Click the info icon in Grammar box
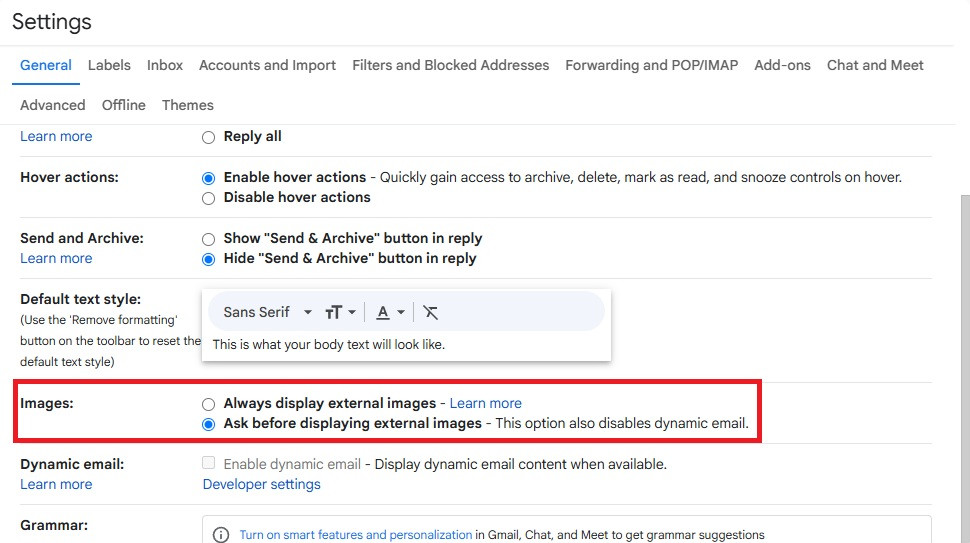 tap(221, 535)
